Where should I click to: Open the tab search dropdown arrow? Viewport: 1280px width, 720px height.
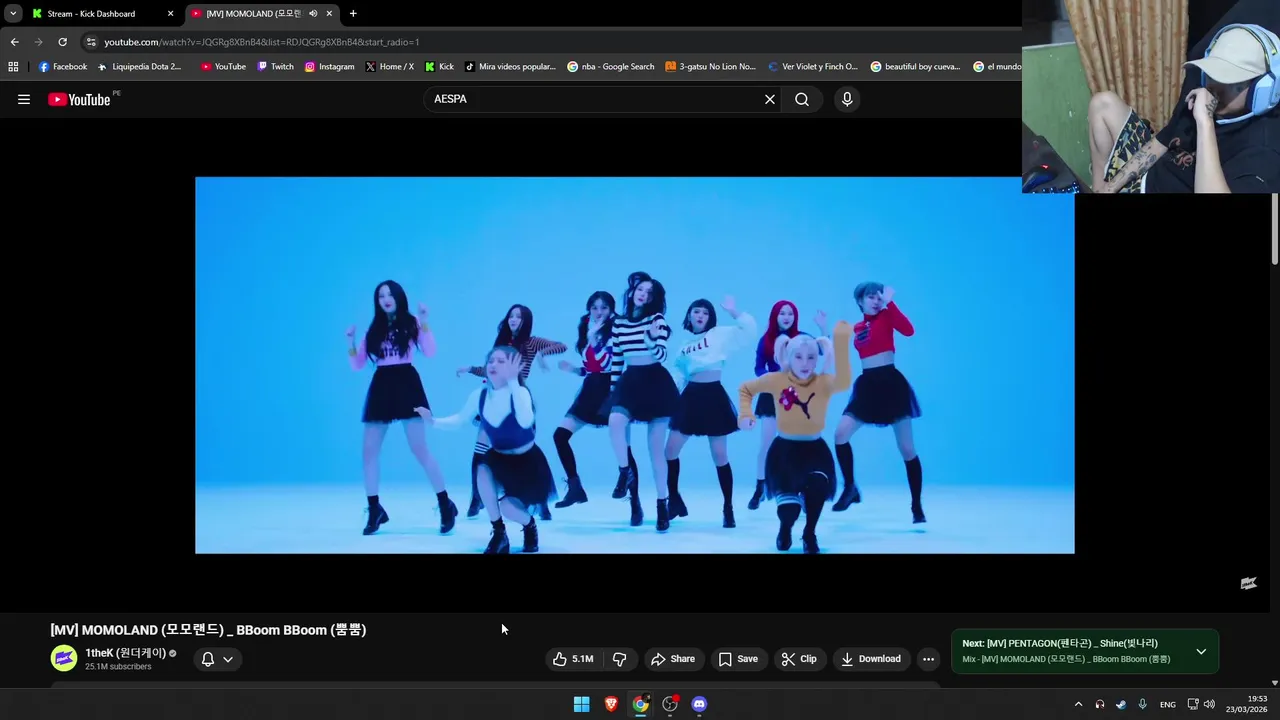point(13,14)
